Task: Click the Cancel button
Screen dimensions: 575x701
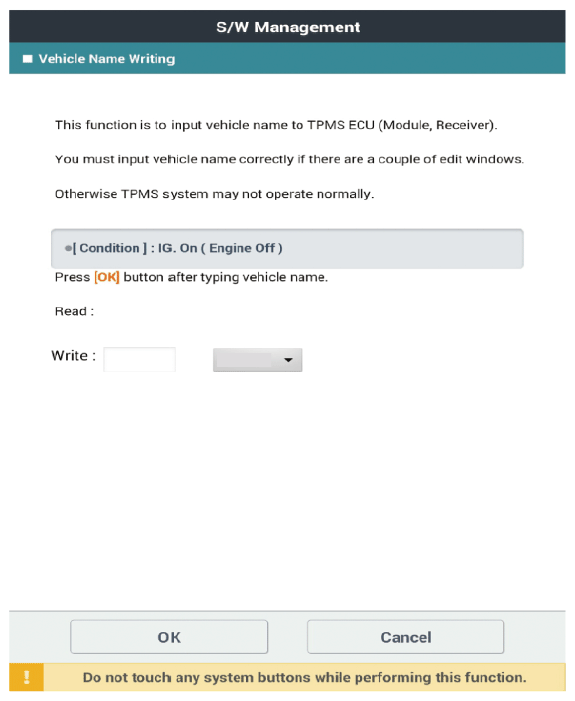Action: (406, 637)
